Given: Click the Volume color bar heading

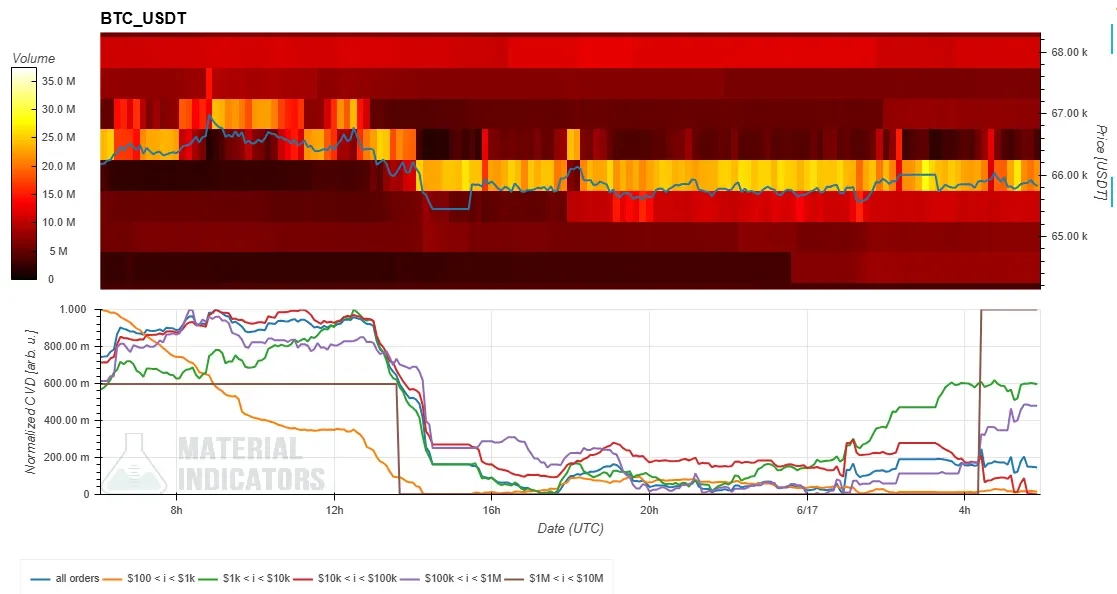Looking at the screenshot, I should pyautogui.click(x=33, y=58).
